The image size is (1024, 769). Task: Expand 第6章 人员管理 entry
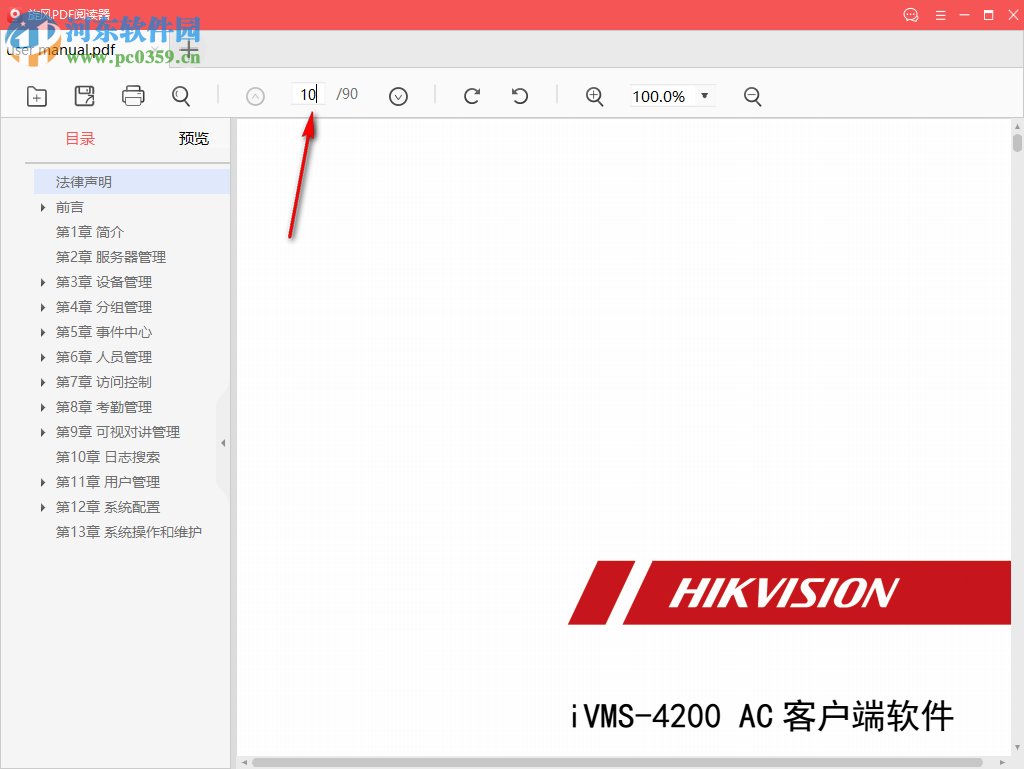(43, 357)
